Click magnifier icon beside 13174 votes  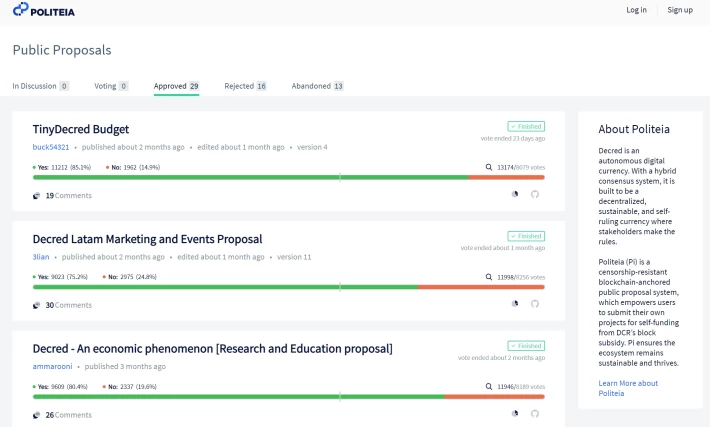[489, 167]
